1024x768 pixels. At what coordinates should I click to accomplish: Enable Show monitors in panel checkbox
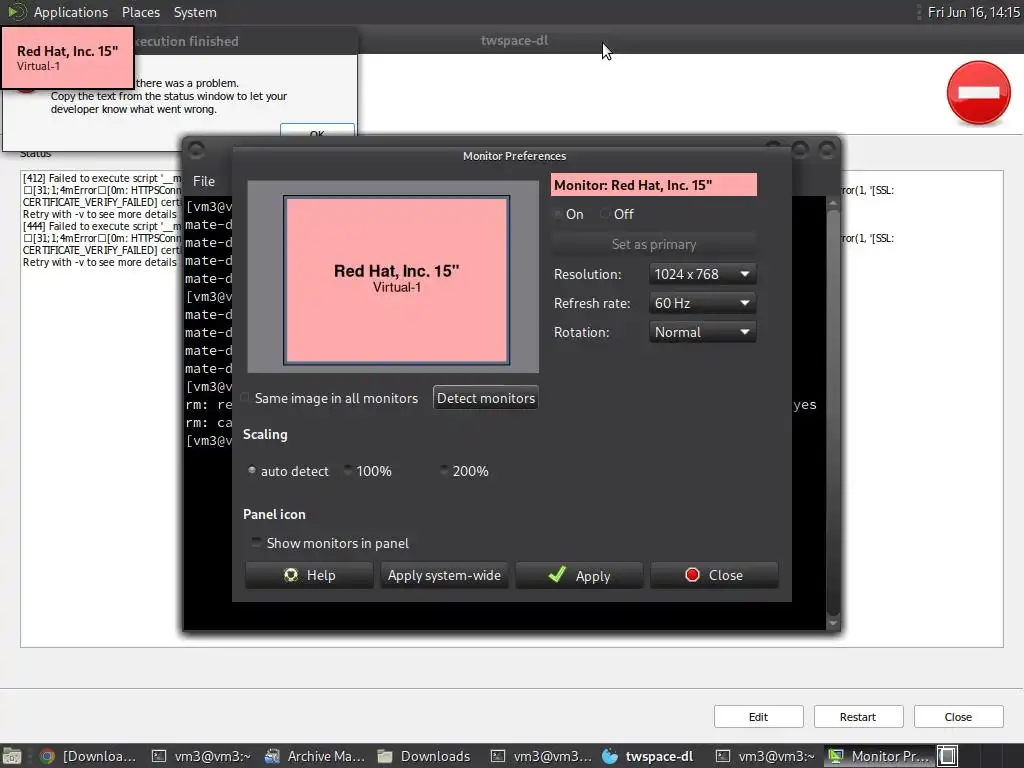coord(257,543)
